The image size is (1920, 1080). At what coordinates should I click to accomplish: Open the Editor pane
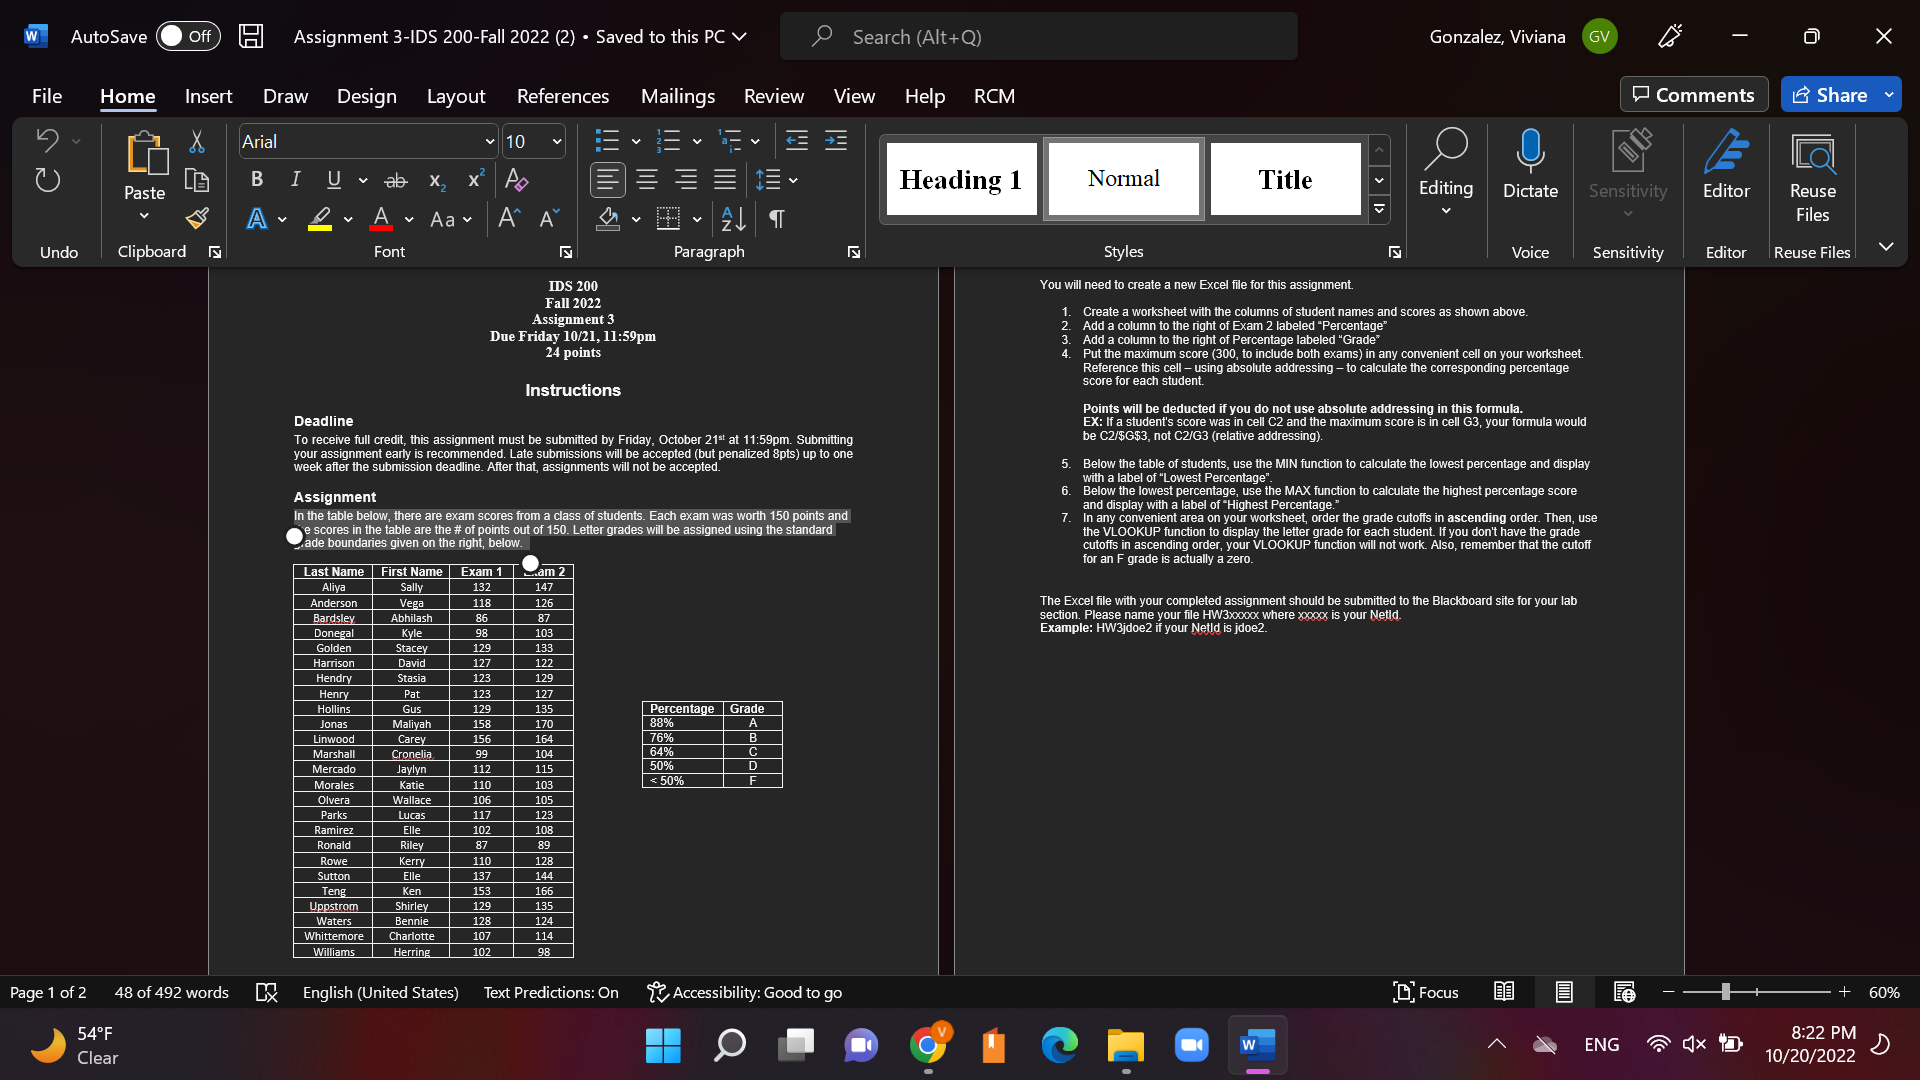[x=1726, y=165]
